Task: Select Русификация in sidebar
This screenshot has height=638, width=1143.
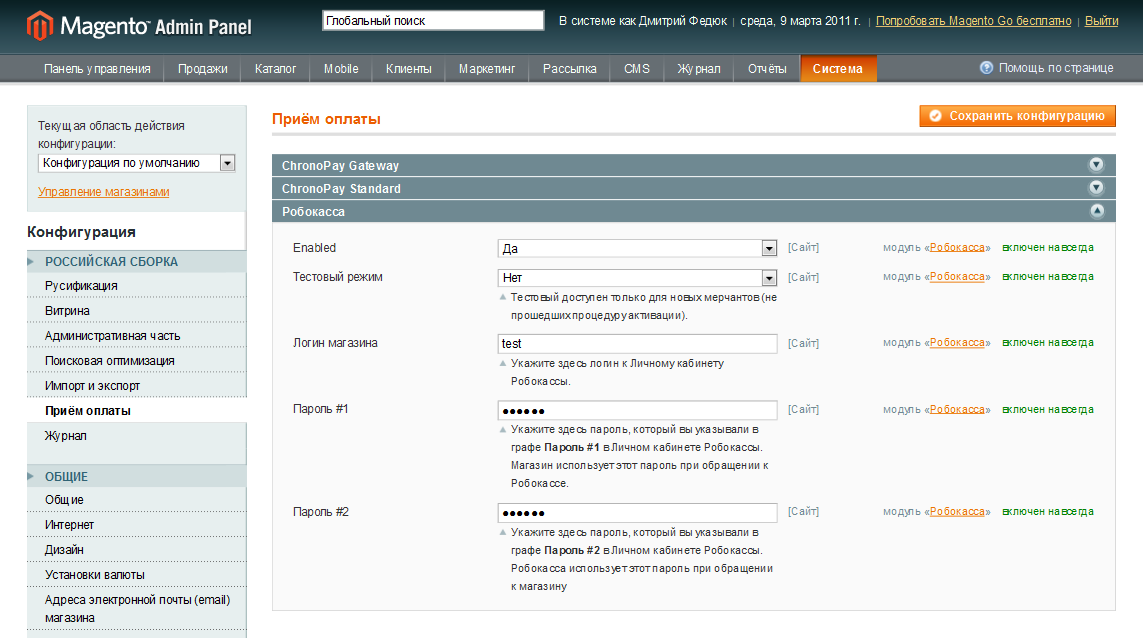Action: pyautogui.click(x=136, y=286)
